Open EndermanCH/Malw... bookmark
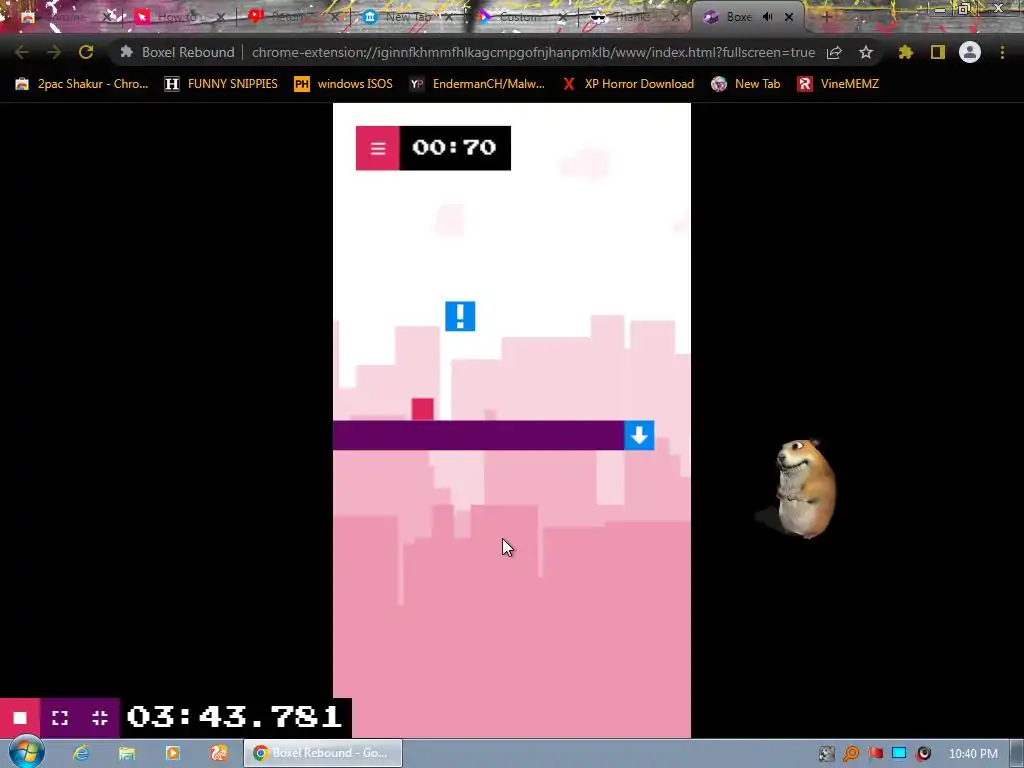The height and width of the screenshot is (768, 1024). click(477, 84)
